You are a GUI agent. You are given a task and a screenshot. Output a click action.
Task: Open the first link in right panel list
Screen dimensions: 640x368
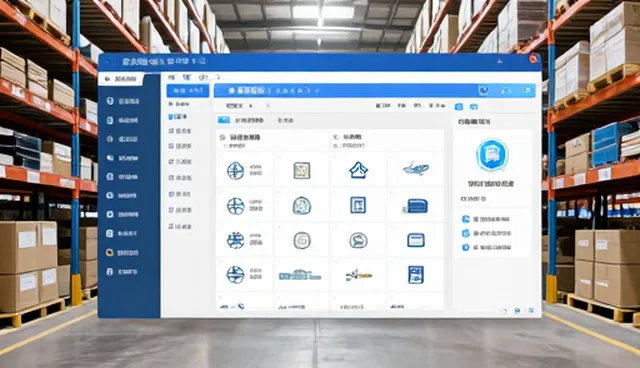tap(486, 219)
